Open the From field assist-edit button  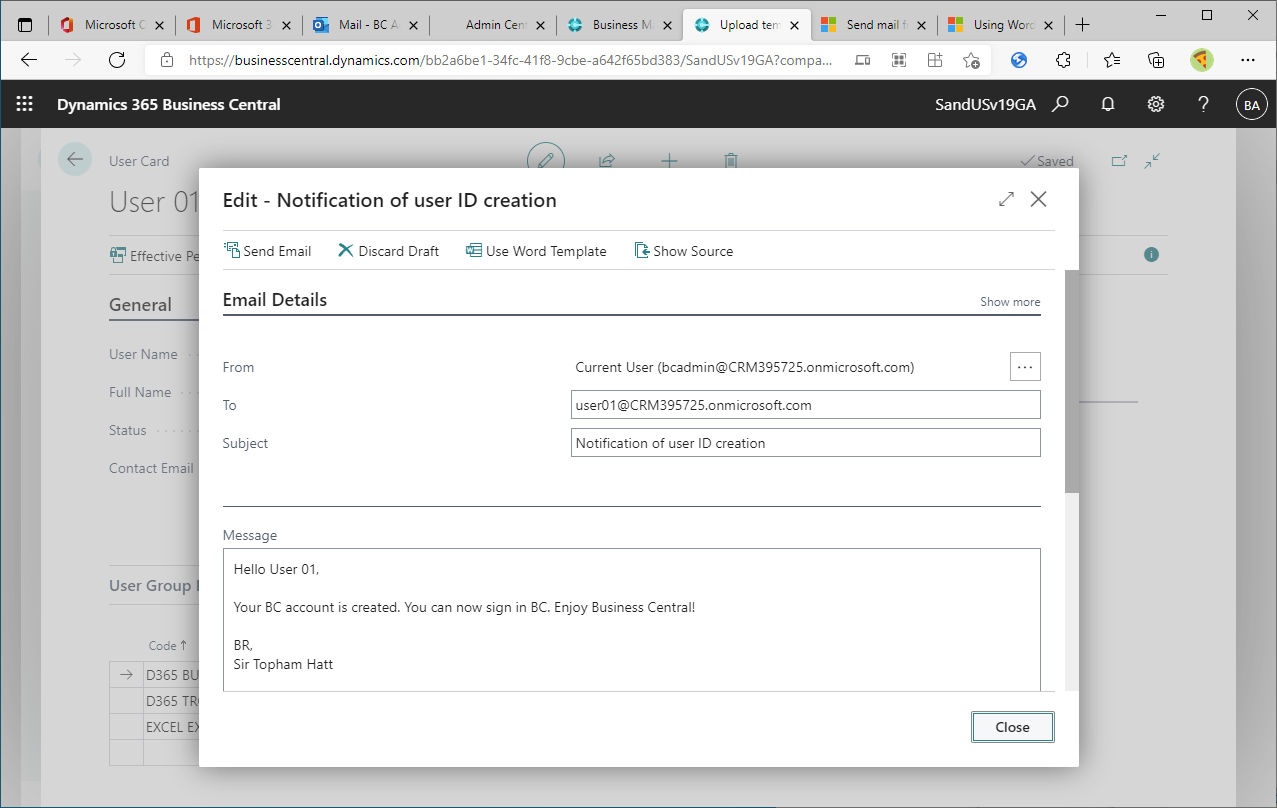[x=1024, y=366]
